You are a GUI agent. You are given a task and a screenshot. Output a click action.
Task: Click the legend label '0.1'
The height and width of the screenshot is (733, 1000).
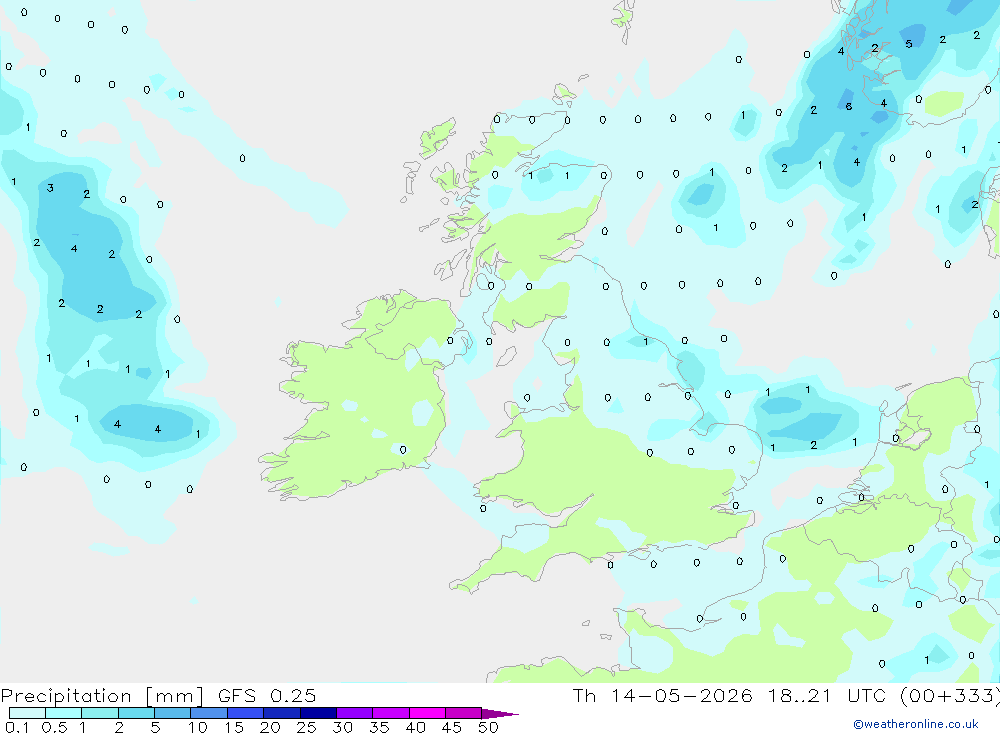coord(17,727)
